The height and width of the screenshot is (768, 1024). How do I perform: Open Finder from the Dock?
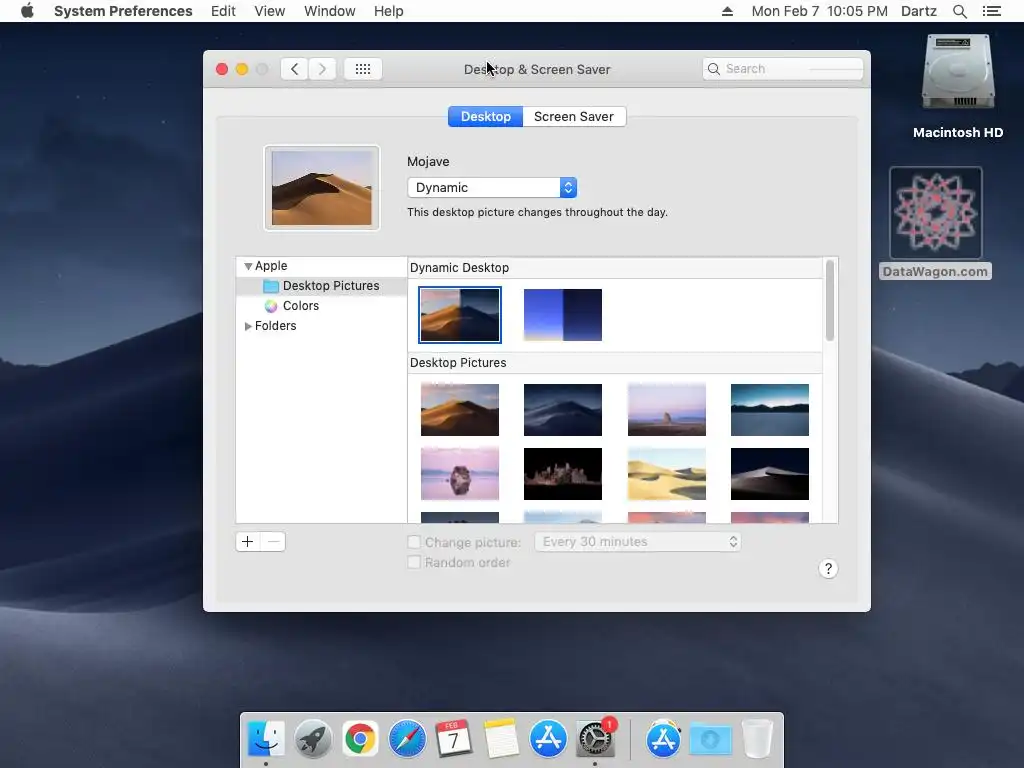pos(266,739)
